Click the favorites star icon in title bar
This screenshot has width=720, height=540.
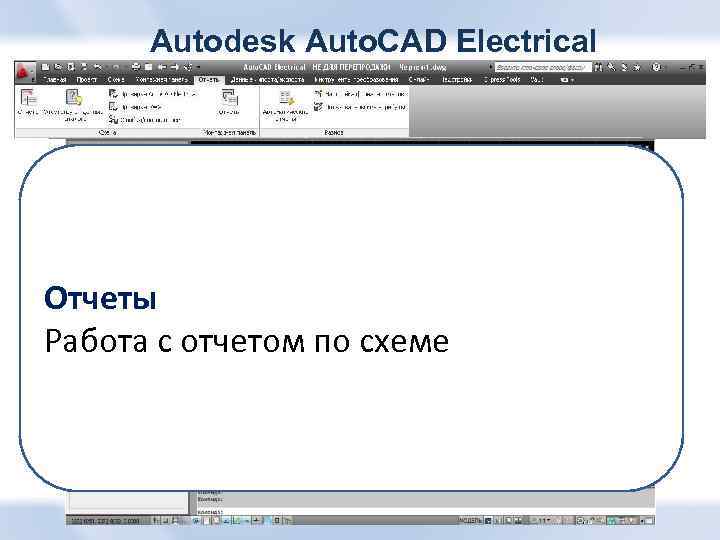(x=637, y=67)
